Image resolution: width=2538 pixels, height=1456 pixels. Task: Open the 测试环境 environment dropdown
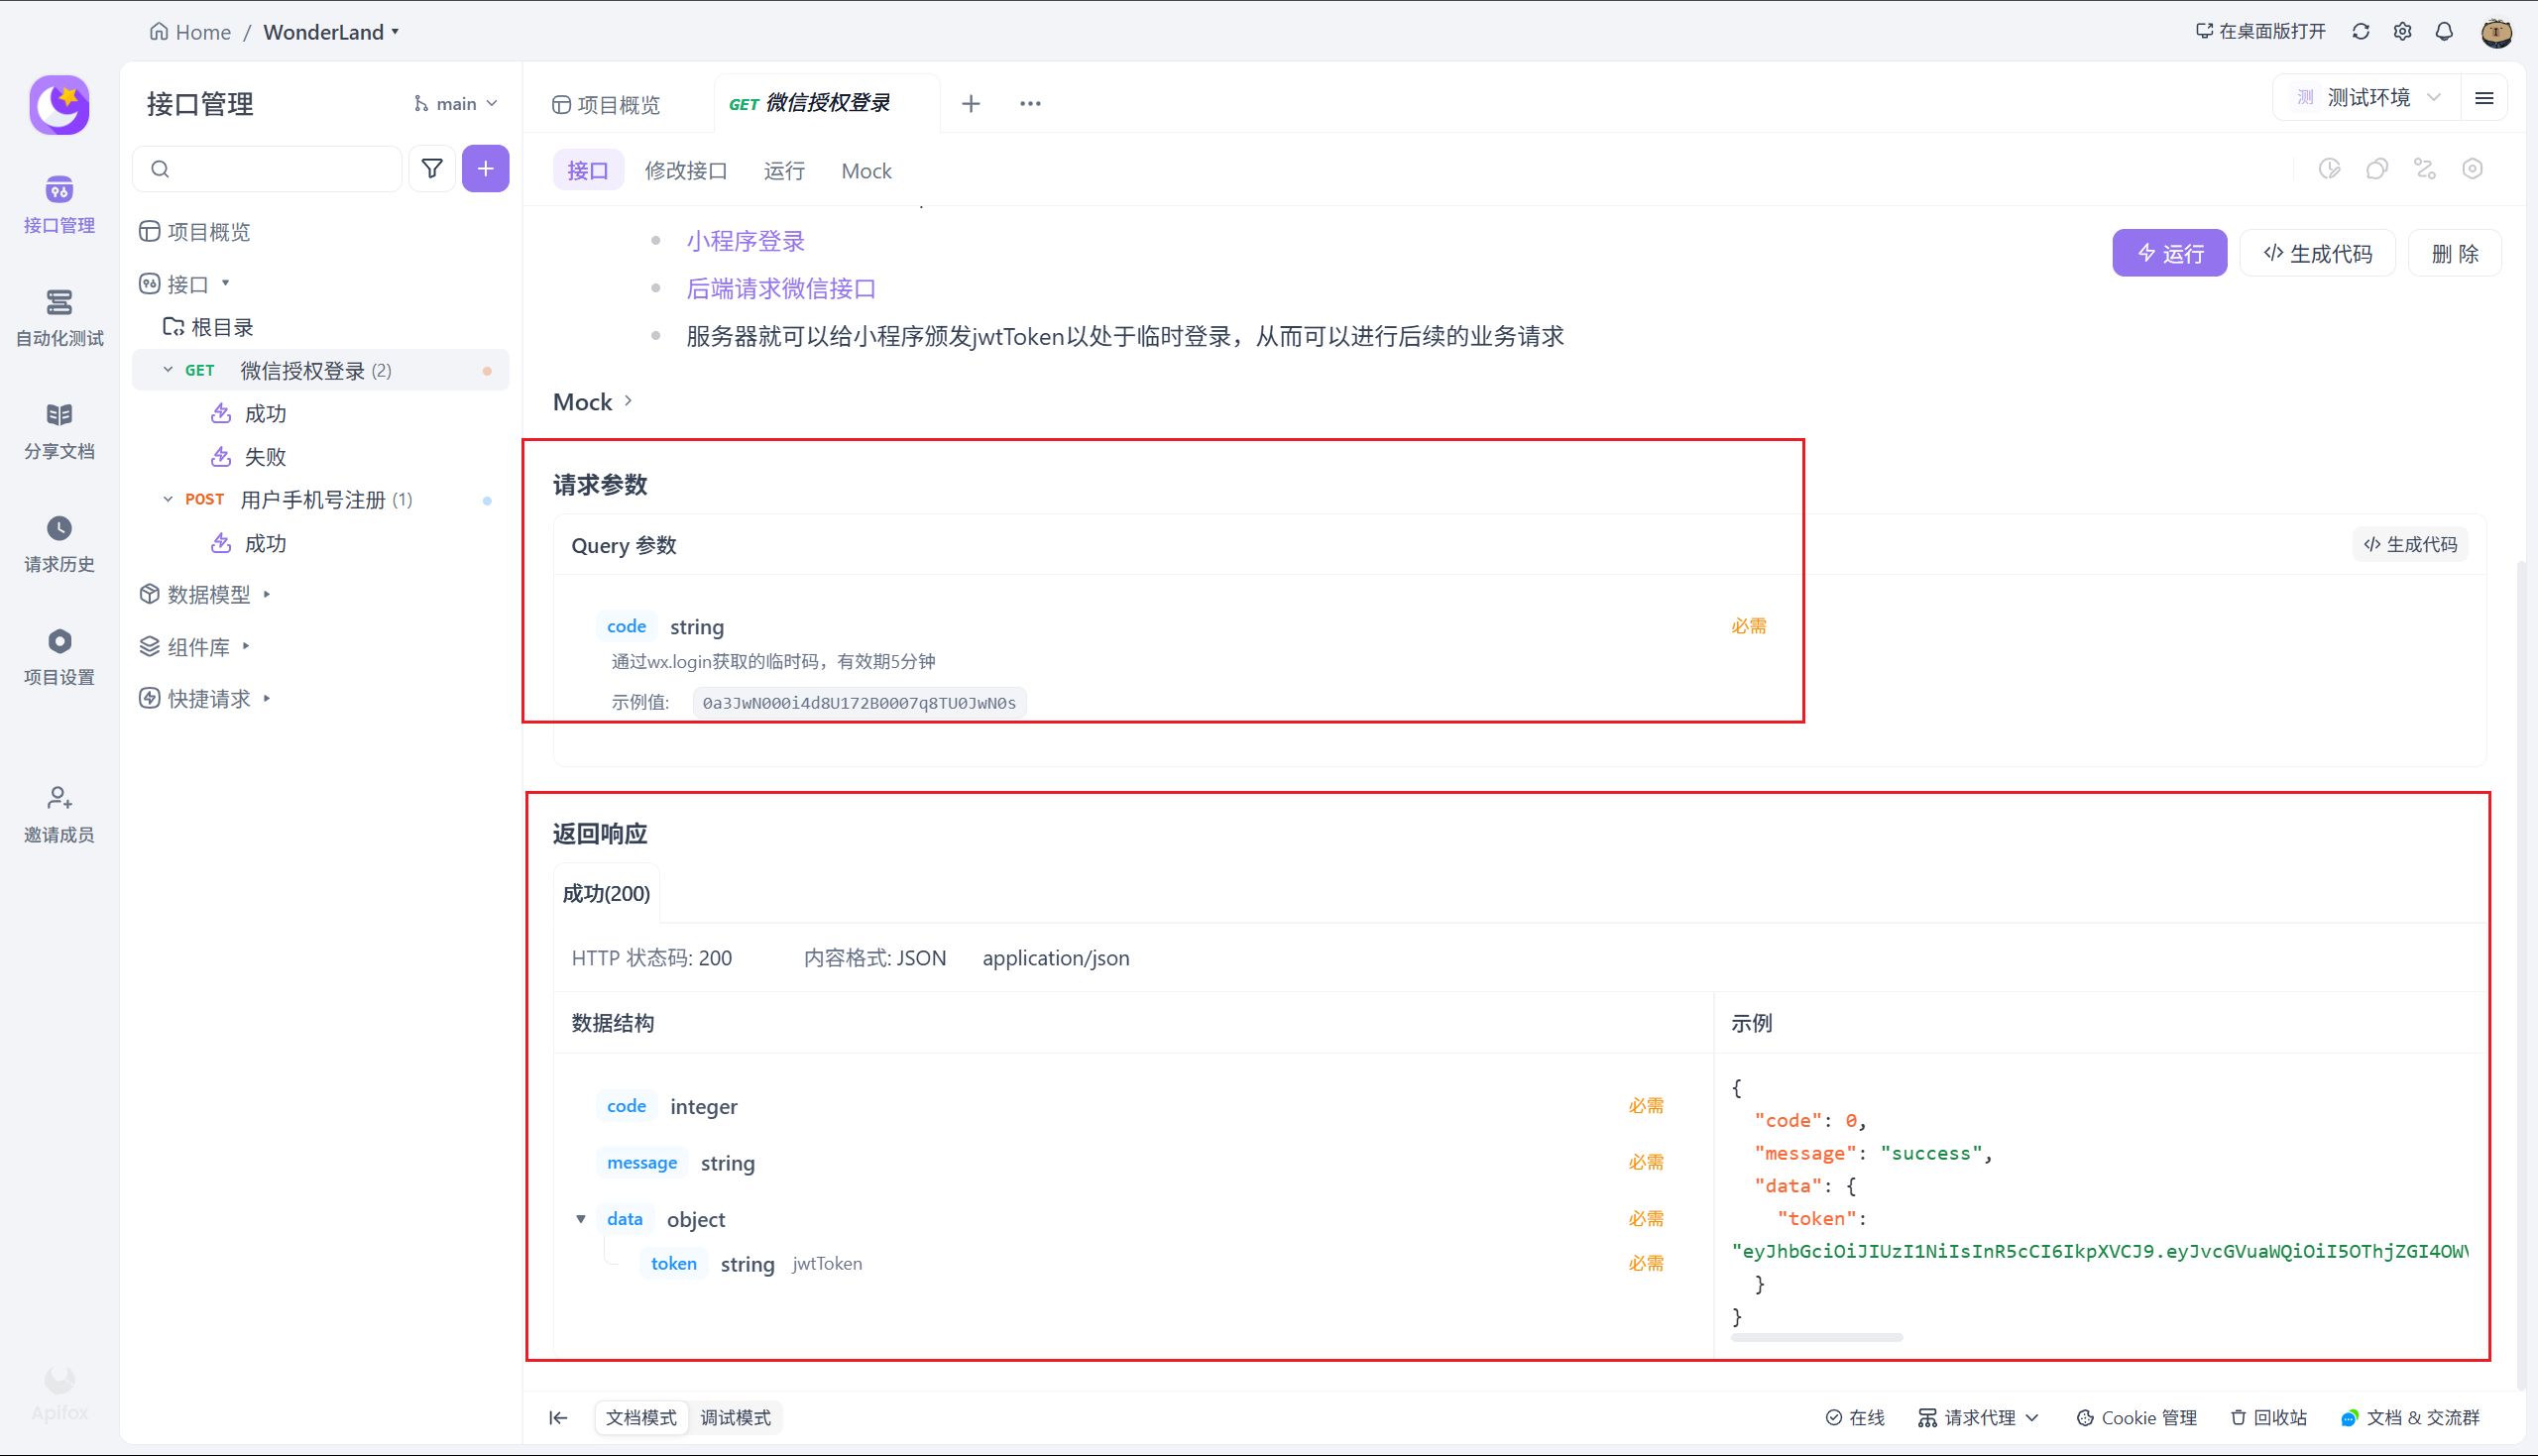point(2368,98)
